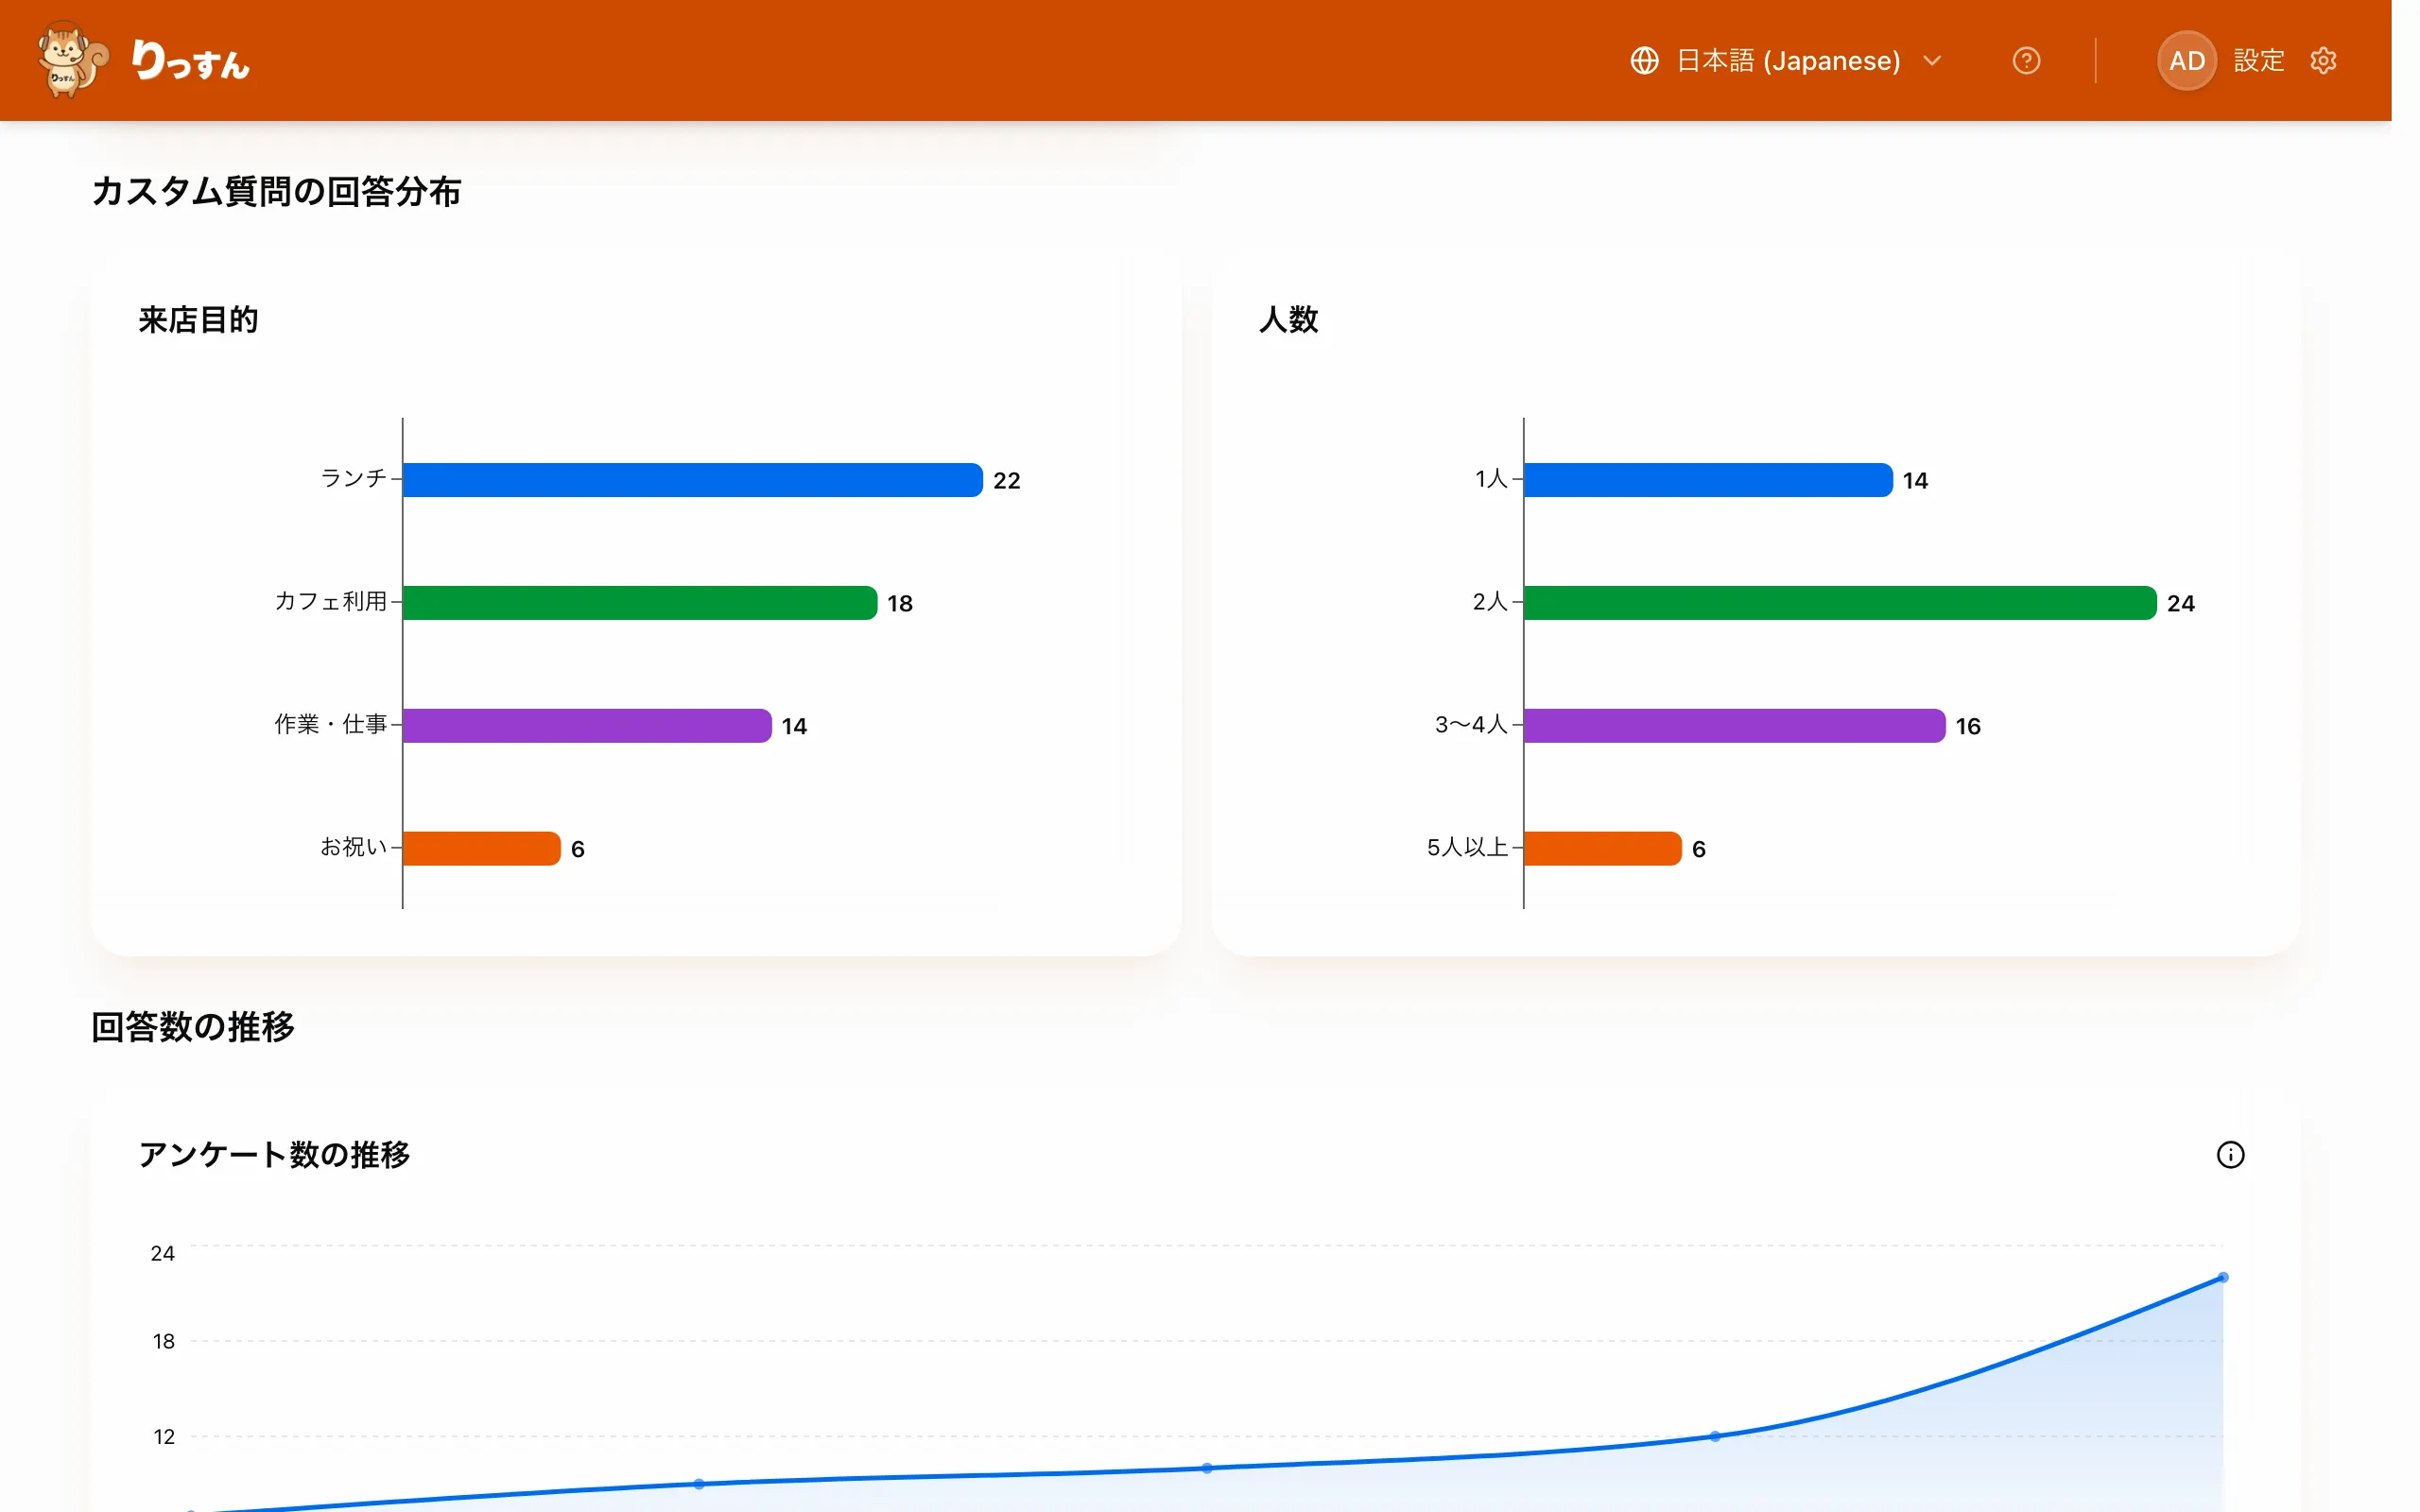Viewport: 2420px width, 1512px height.
Task: Click the ランチ axis label
Action: click(x=353, y=478)
